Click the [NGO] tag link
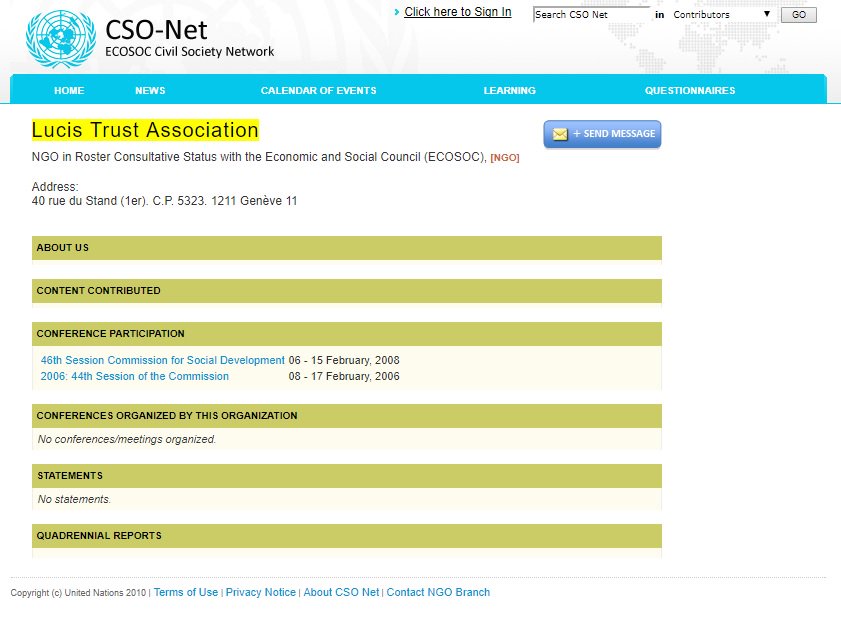Image resolution: width=841 pixels, height=619 pixels. [x=505, y=158]
